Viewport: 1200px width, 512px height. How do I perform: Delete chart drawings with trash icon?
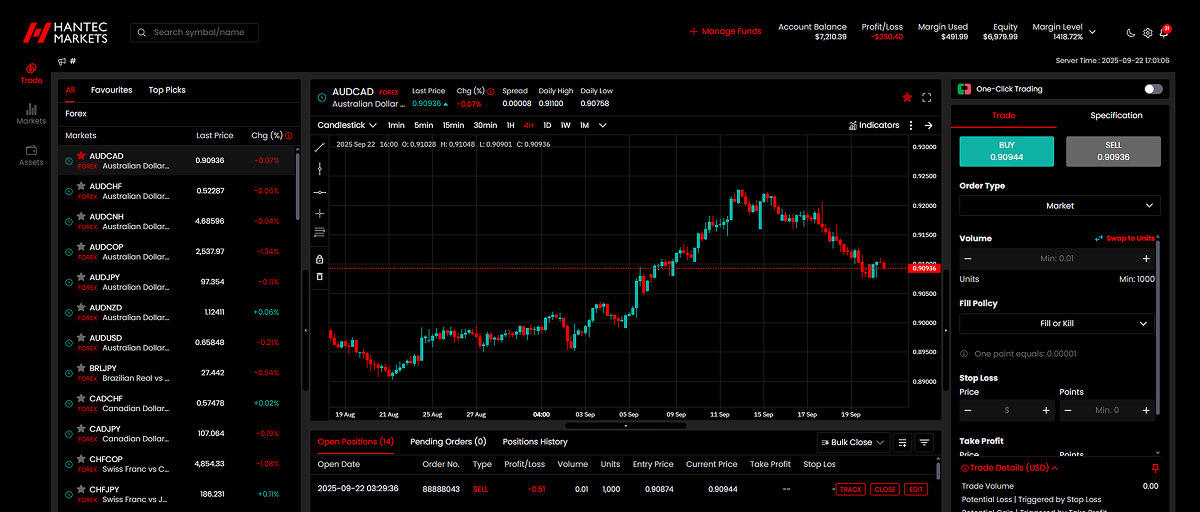pos(320,276)
